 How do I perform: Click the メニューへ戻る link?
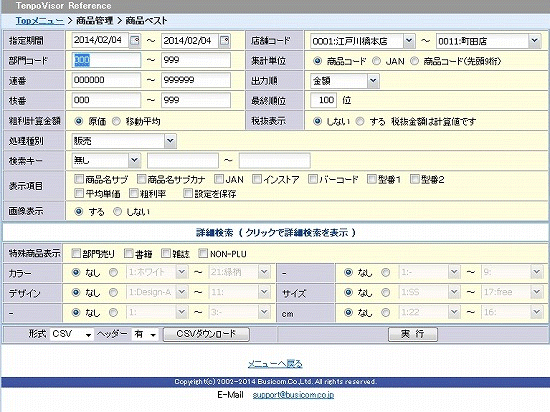click(x=275, y=364)
